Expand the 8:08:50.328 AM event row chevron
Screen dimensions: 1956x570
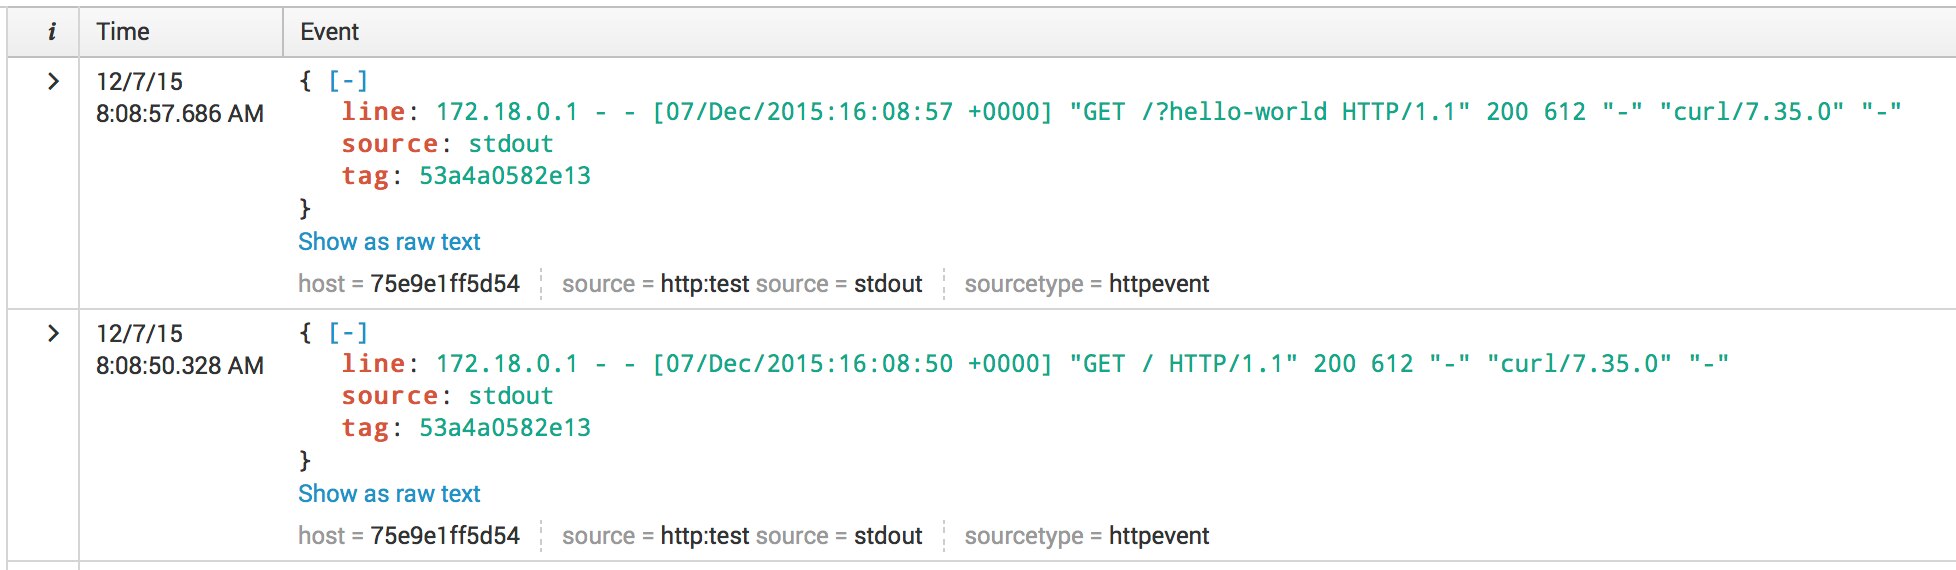[53, 334]
